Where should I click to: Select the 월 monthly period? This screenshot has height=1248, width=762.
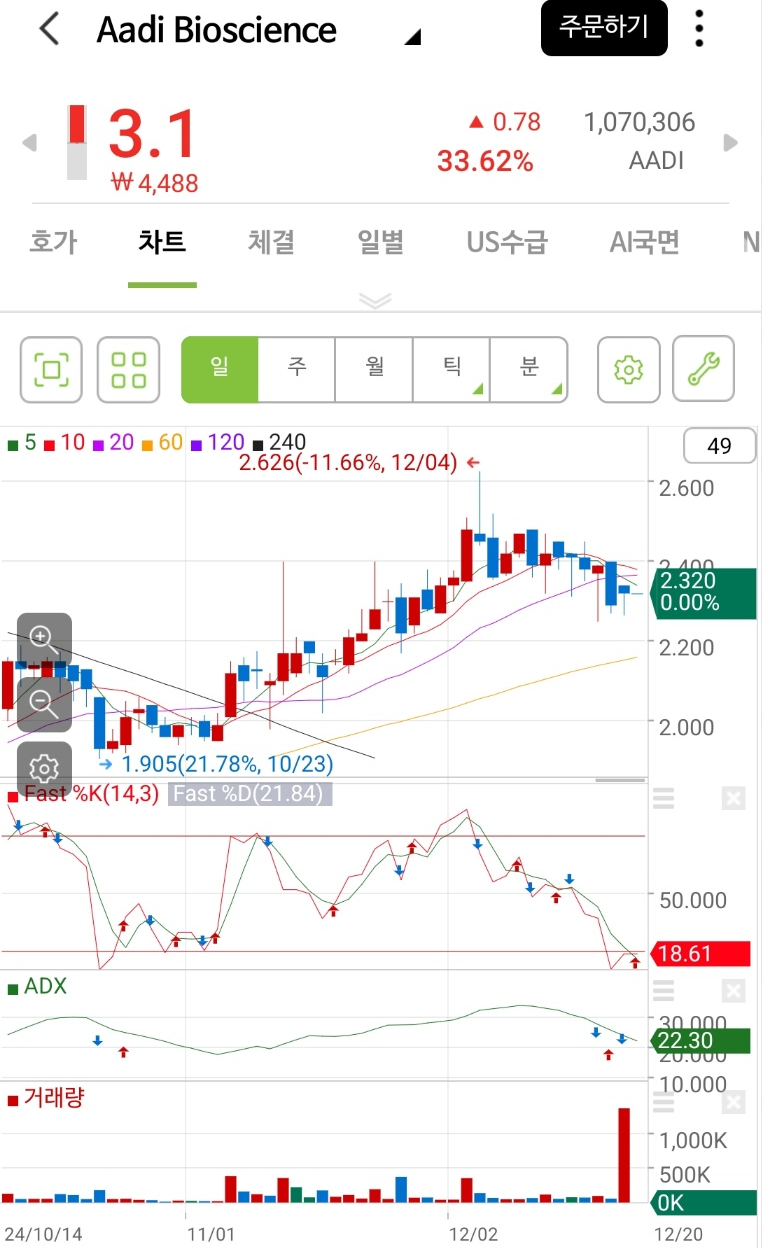coord(375,370)
